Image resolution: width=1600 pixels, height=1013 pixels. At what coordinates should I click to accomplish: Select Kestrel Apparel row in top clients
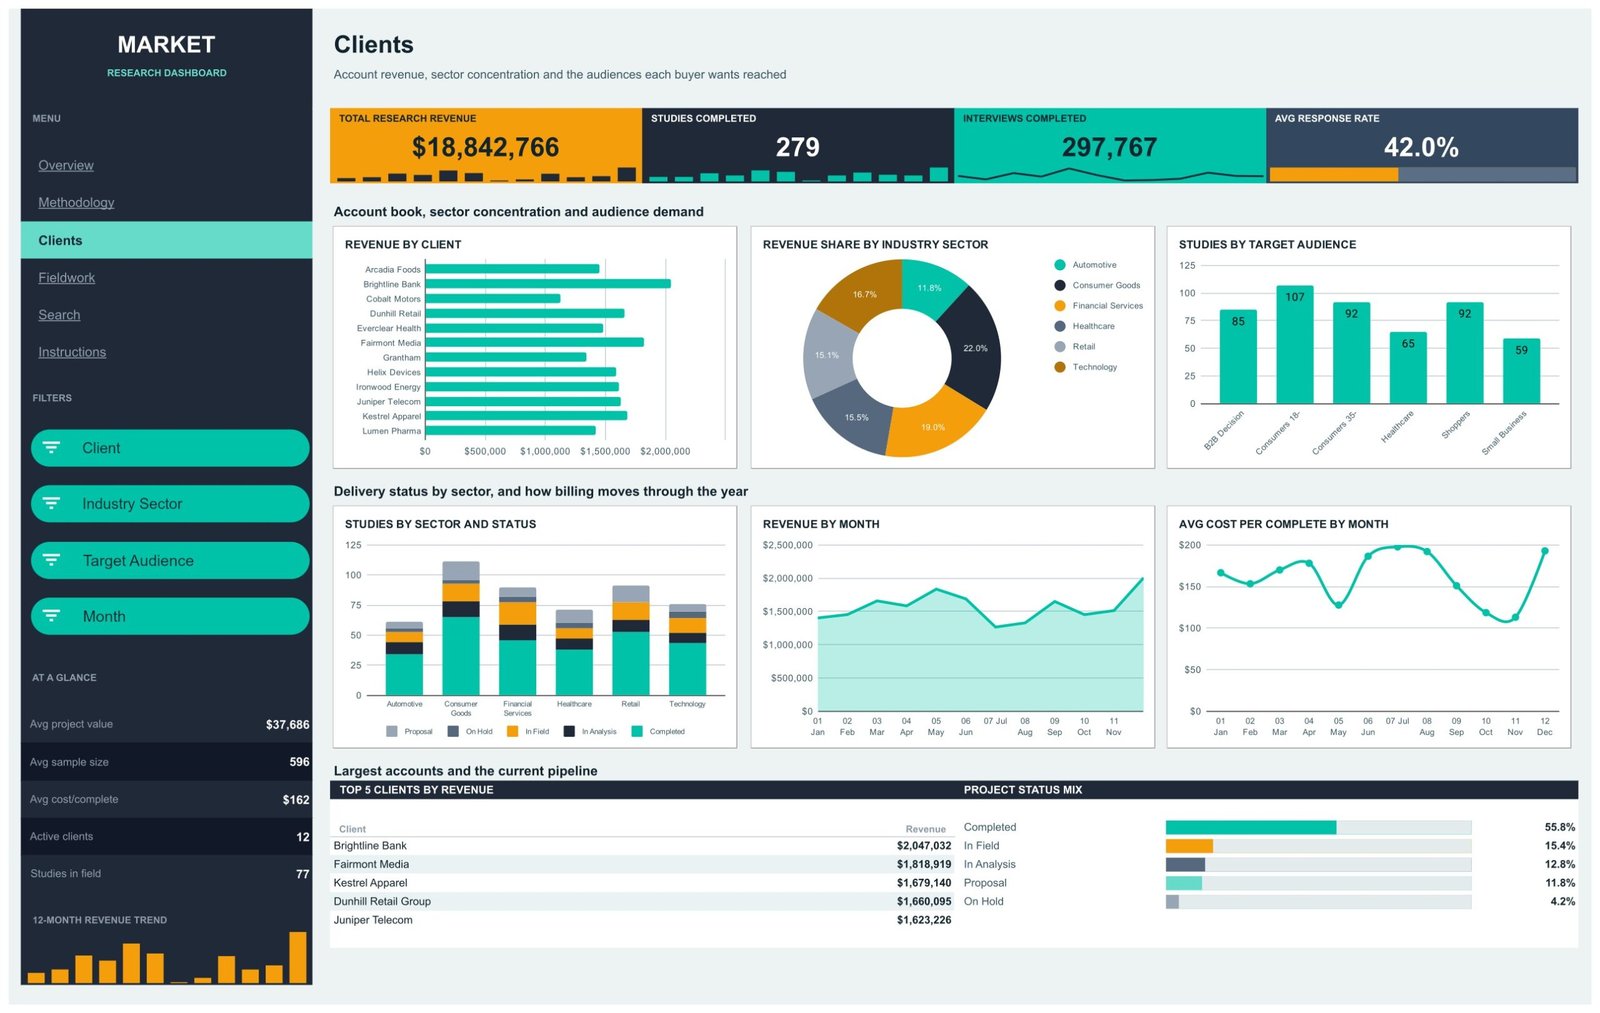[642, 883]
